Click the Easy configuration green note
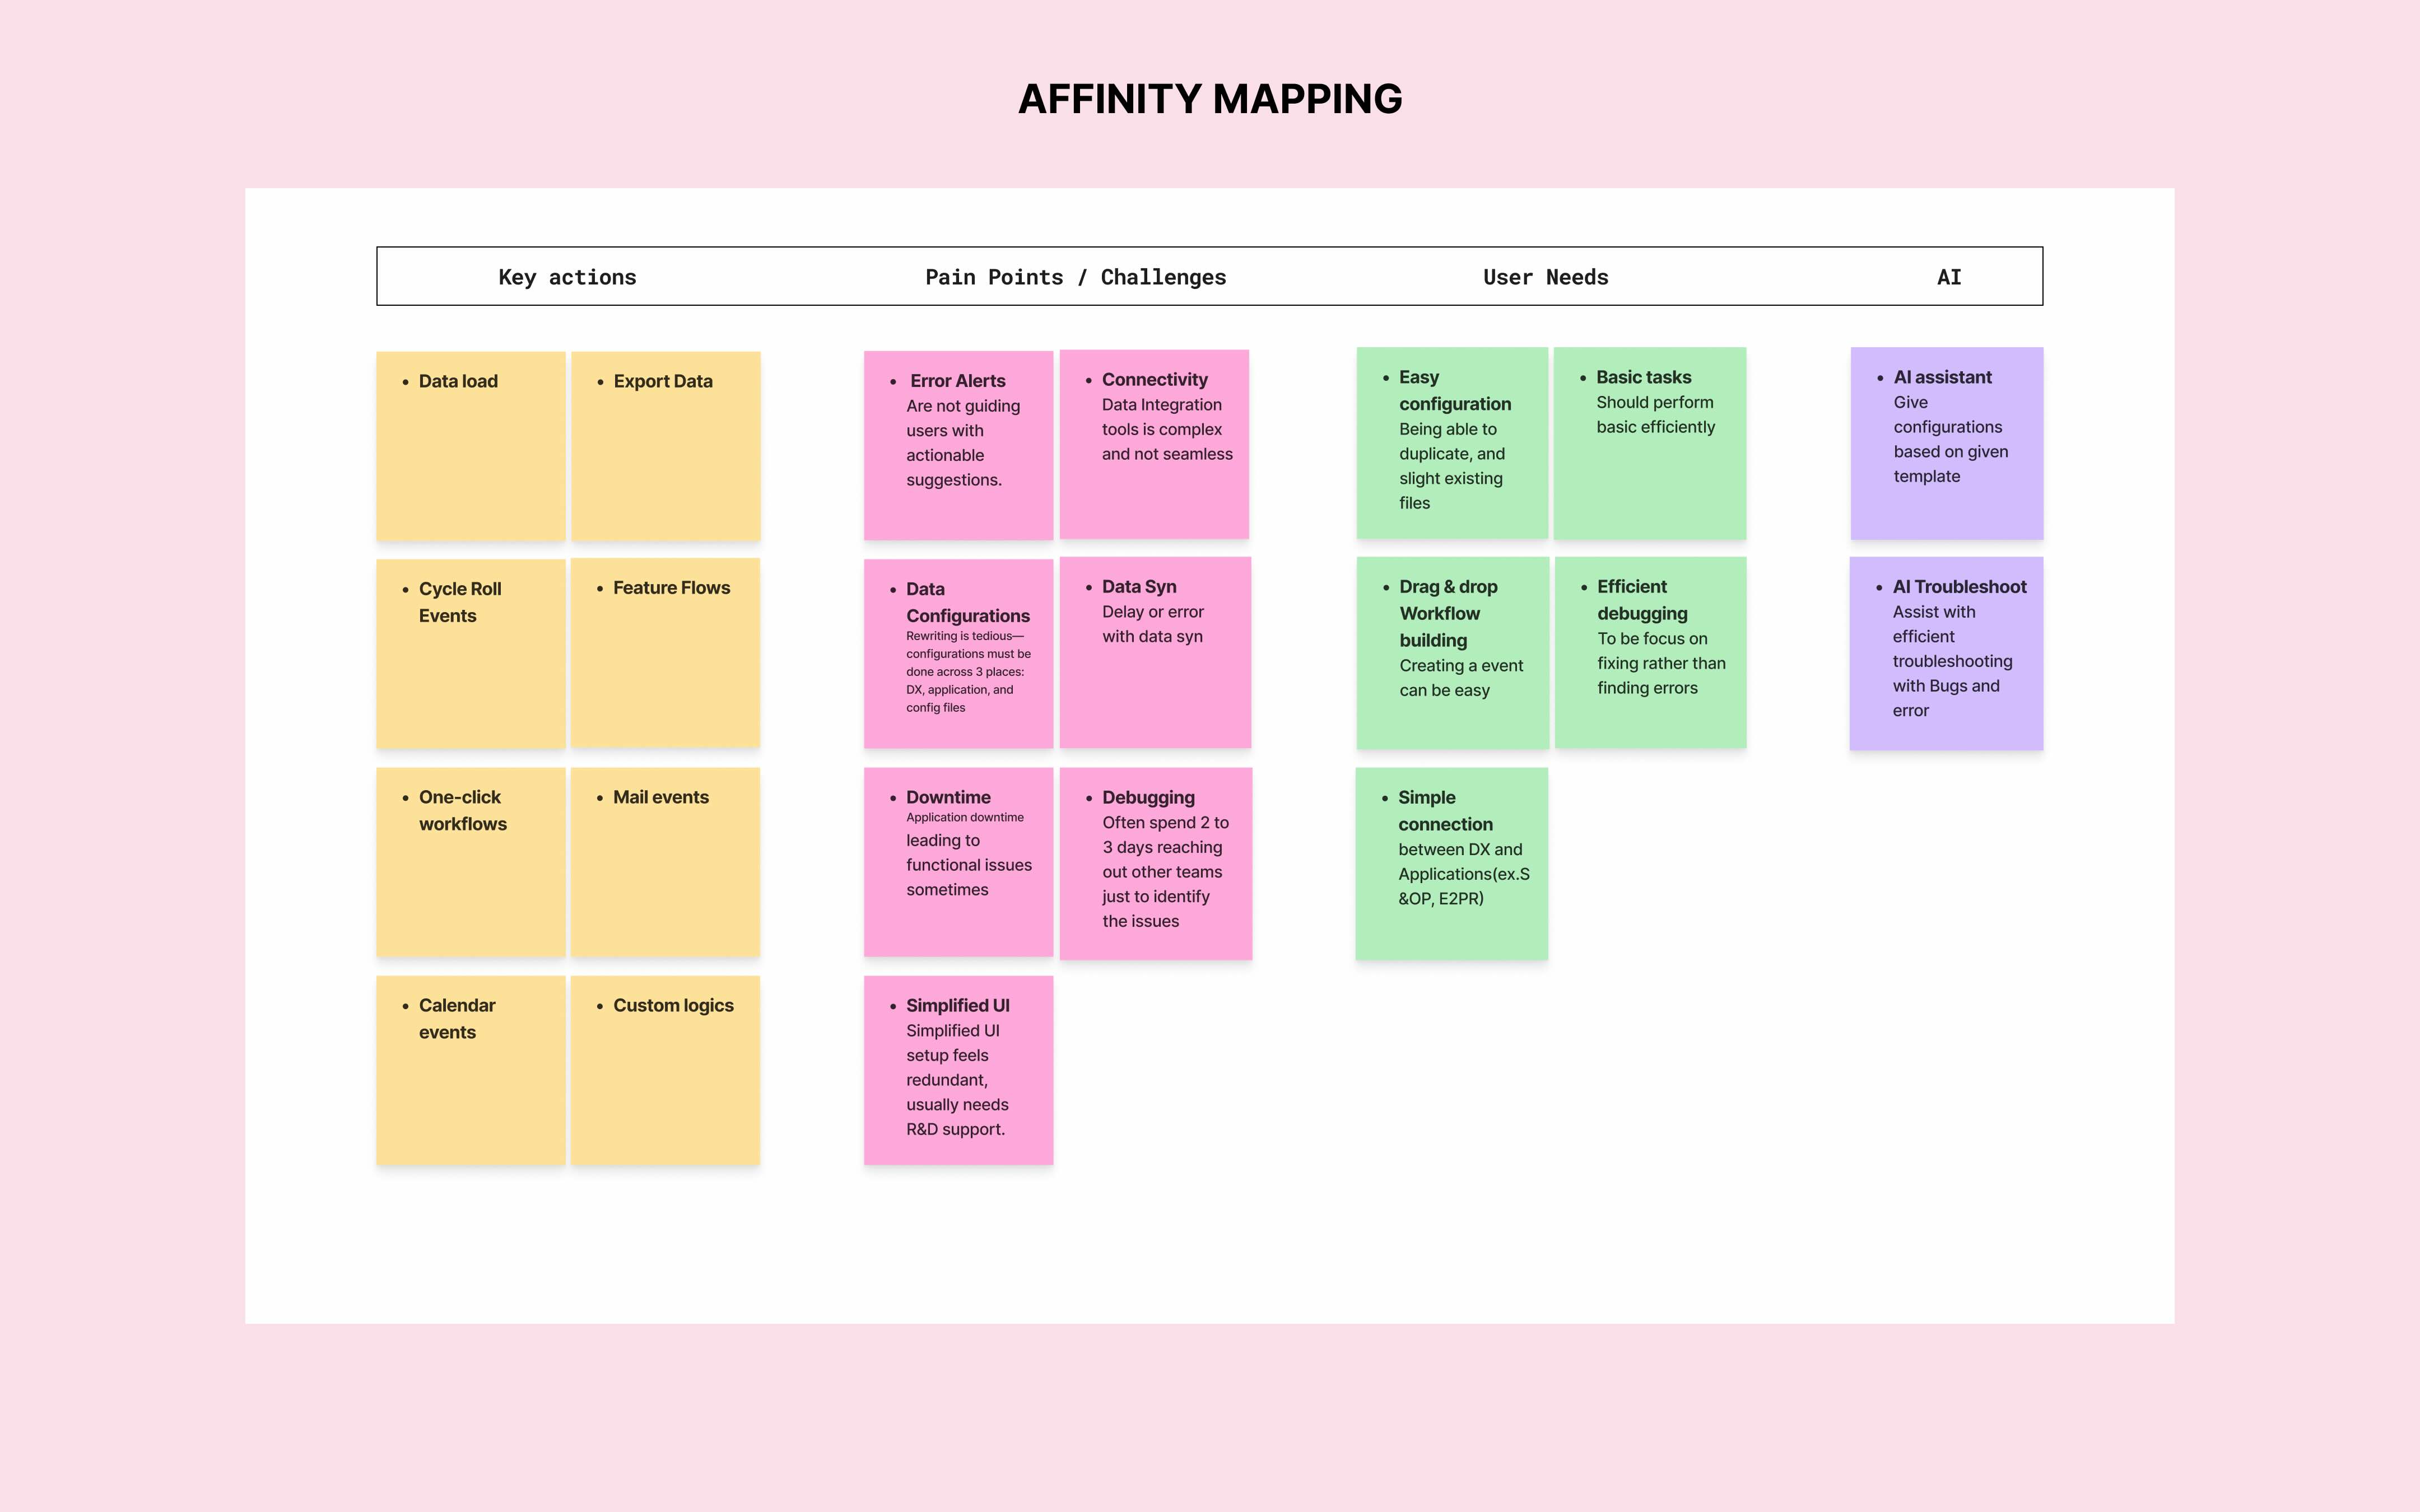The image size is (2420, 1512). (x=1452, y=443)
